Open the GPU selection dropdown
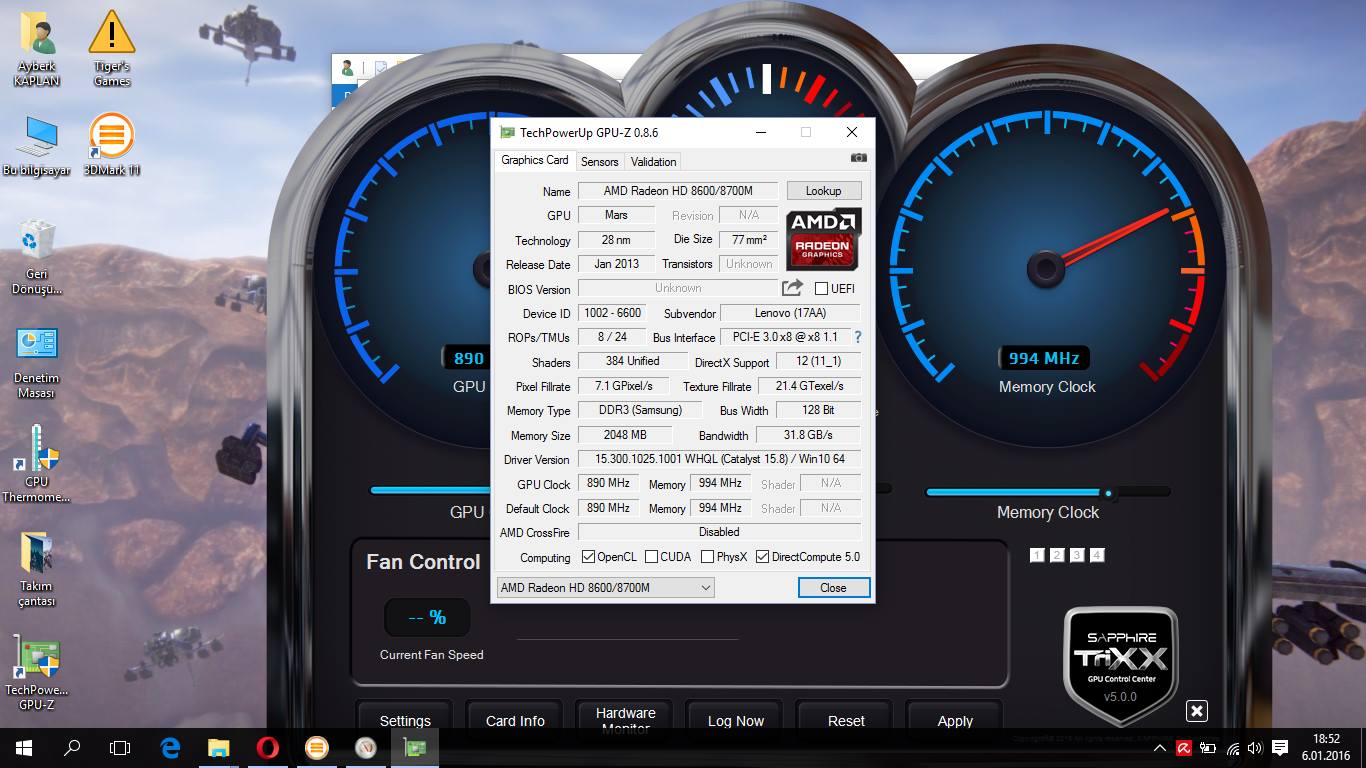Screen dimensions: 1366x768 click(x=605, y=588)
